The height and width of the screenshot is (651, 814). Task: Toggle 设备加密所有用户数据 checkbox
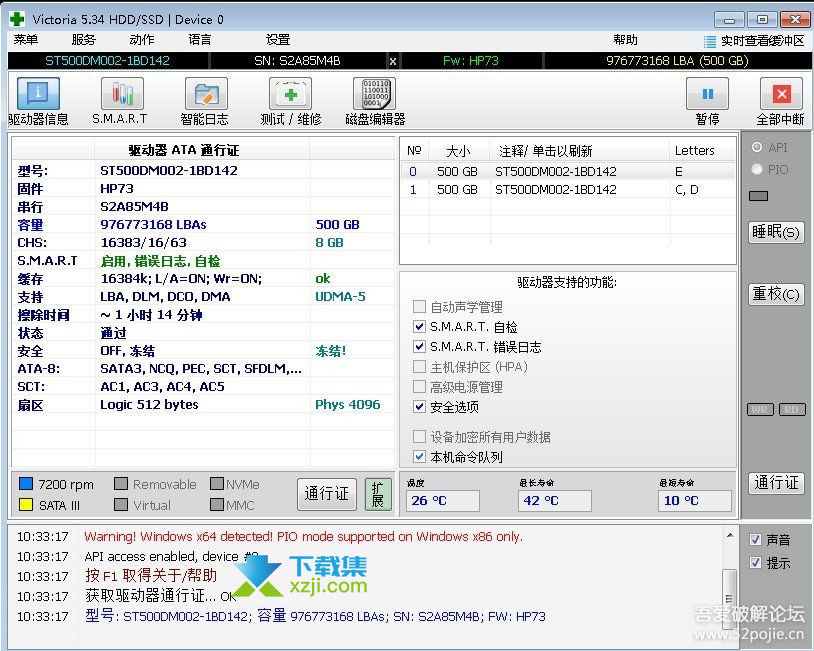419,437
